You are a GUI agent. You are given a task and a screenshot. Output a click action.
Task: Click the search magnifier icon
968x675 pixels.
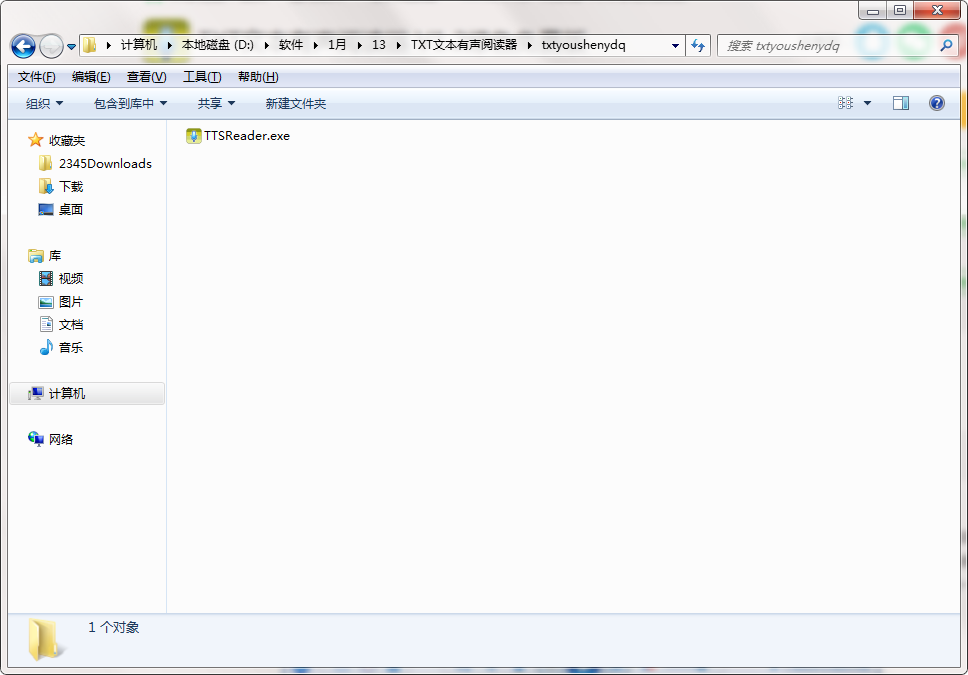pos(946,45)
